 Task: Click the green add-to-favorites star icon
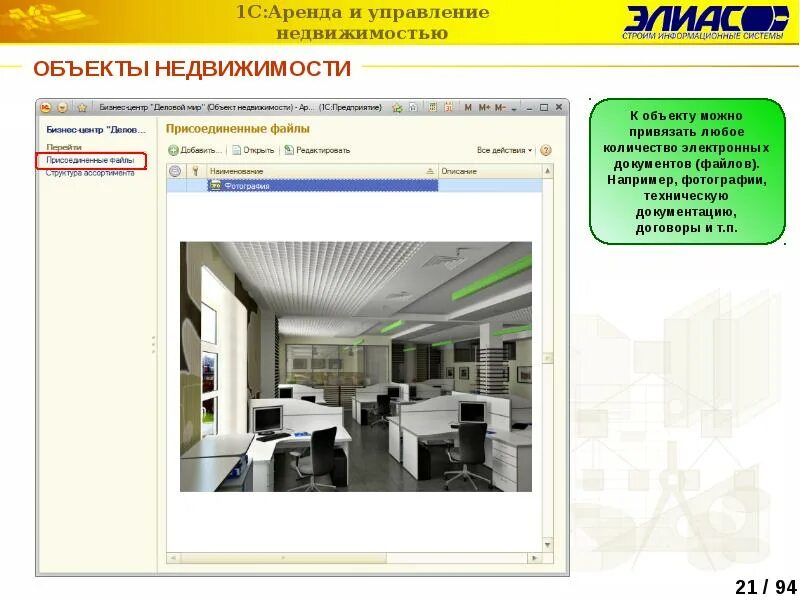click(x=397, y=108)
